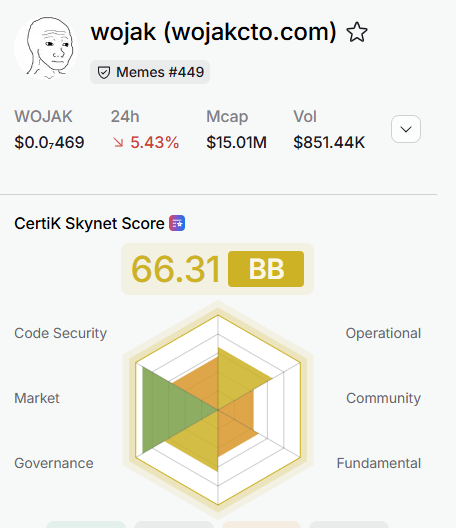Viewport: 456px width, 528px height.
Task: Click the $851.44K Vol value
Action: [x=329, y=142]
